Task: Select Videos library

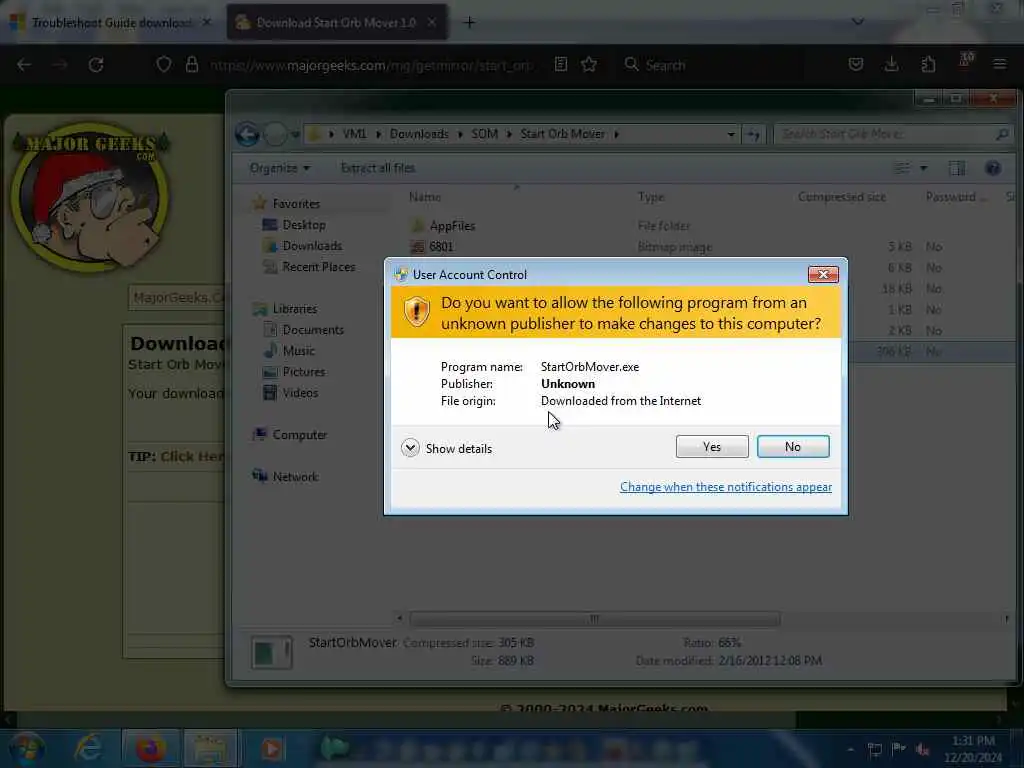Action: [300, 392]
